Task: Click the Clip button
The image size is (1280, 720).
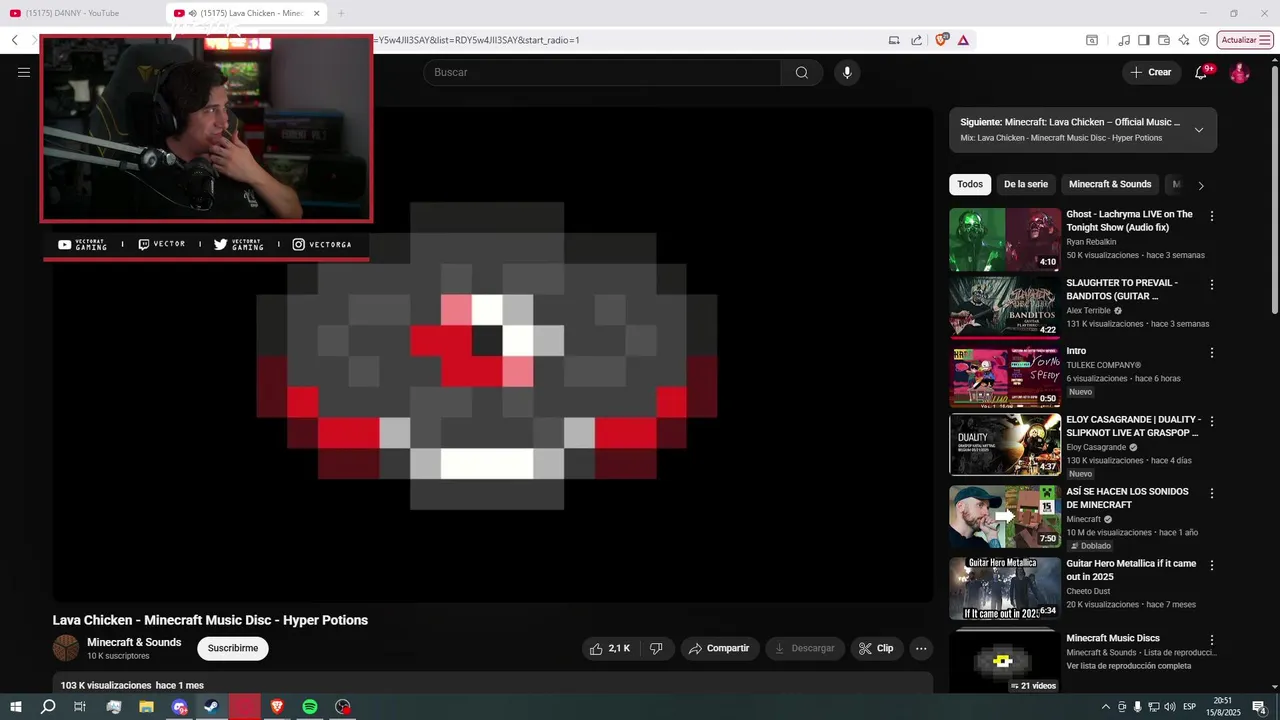Action: click(x=876, y=648)
